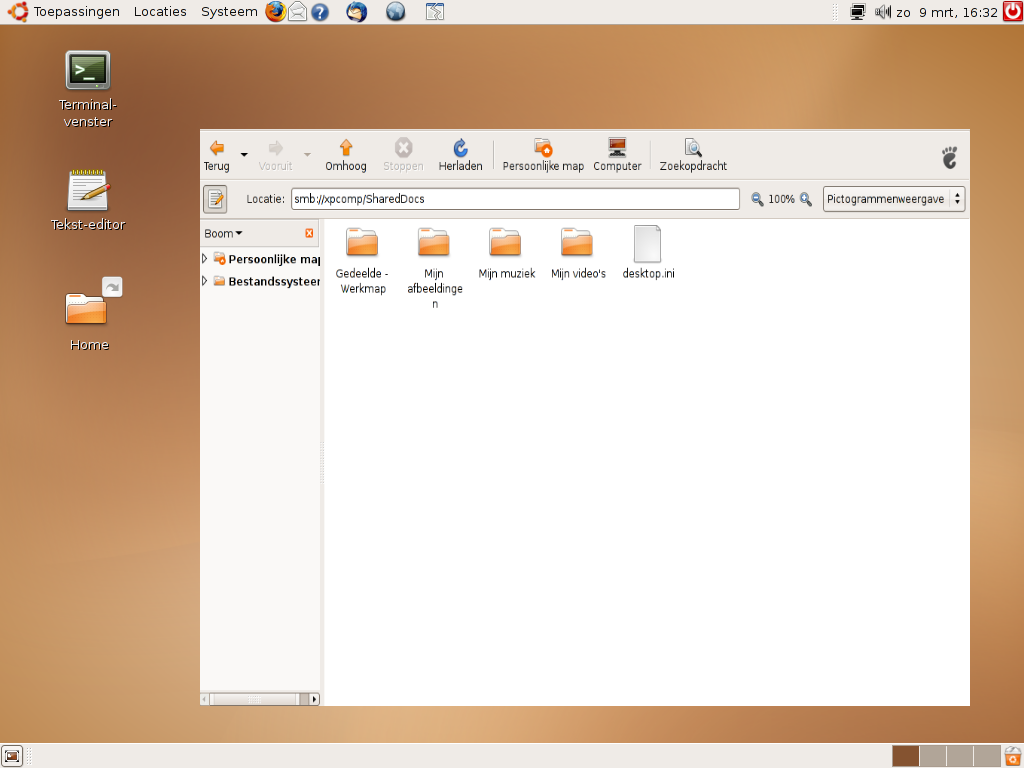The height and width of the screenshot is (768, 1024).
Task: Reload the folder with Herladen
Action: 460,149
